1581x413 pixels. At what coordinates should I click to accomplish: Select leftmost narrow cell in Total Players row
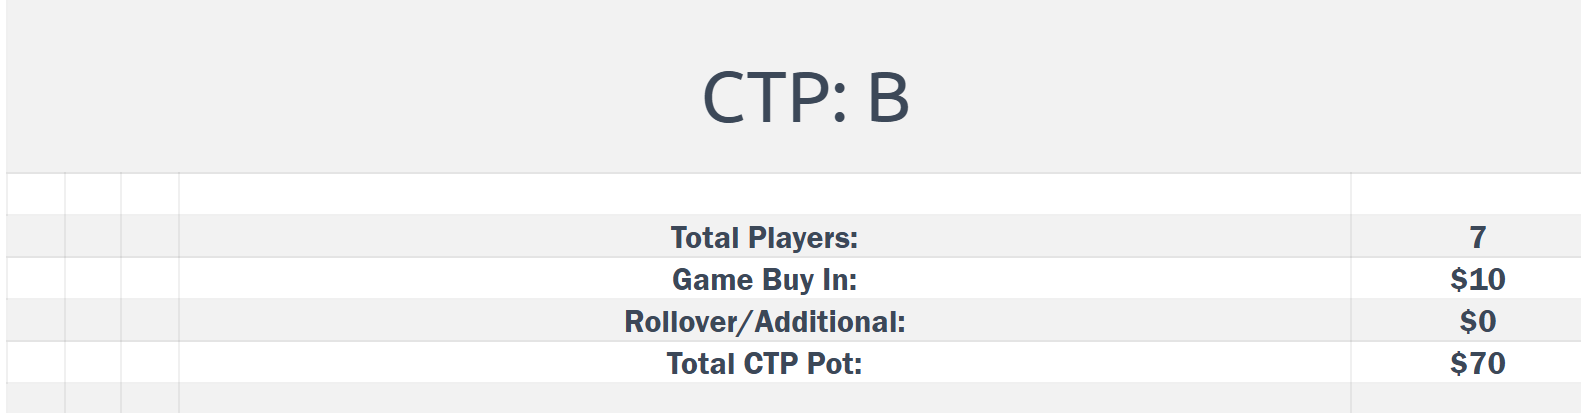tap(36, 237)
